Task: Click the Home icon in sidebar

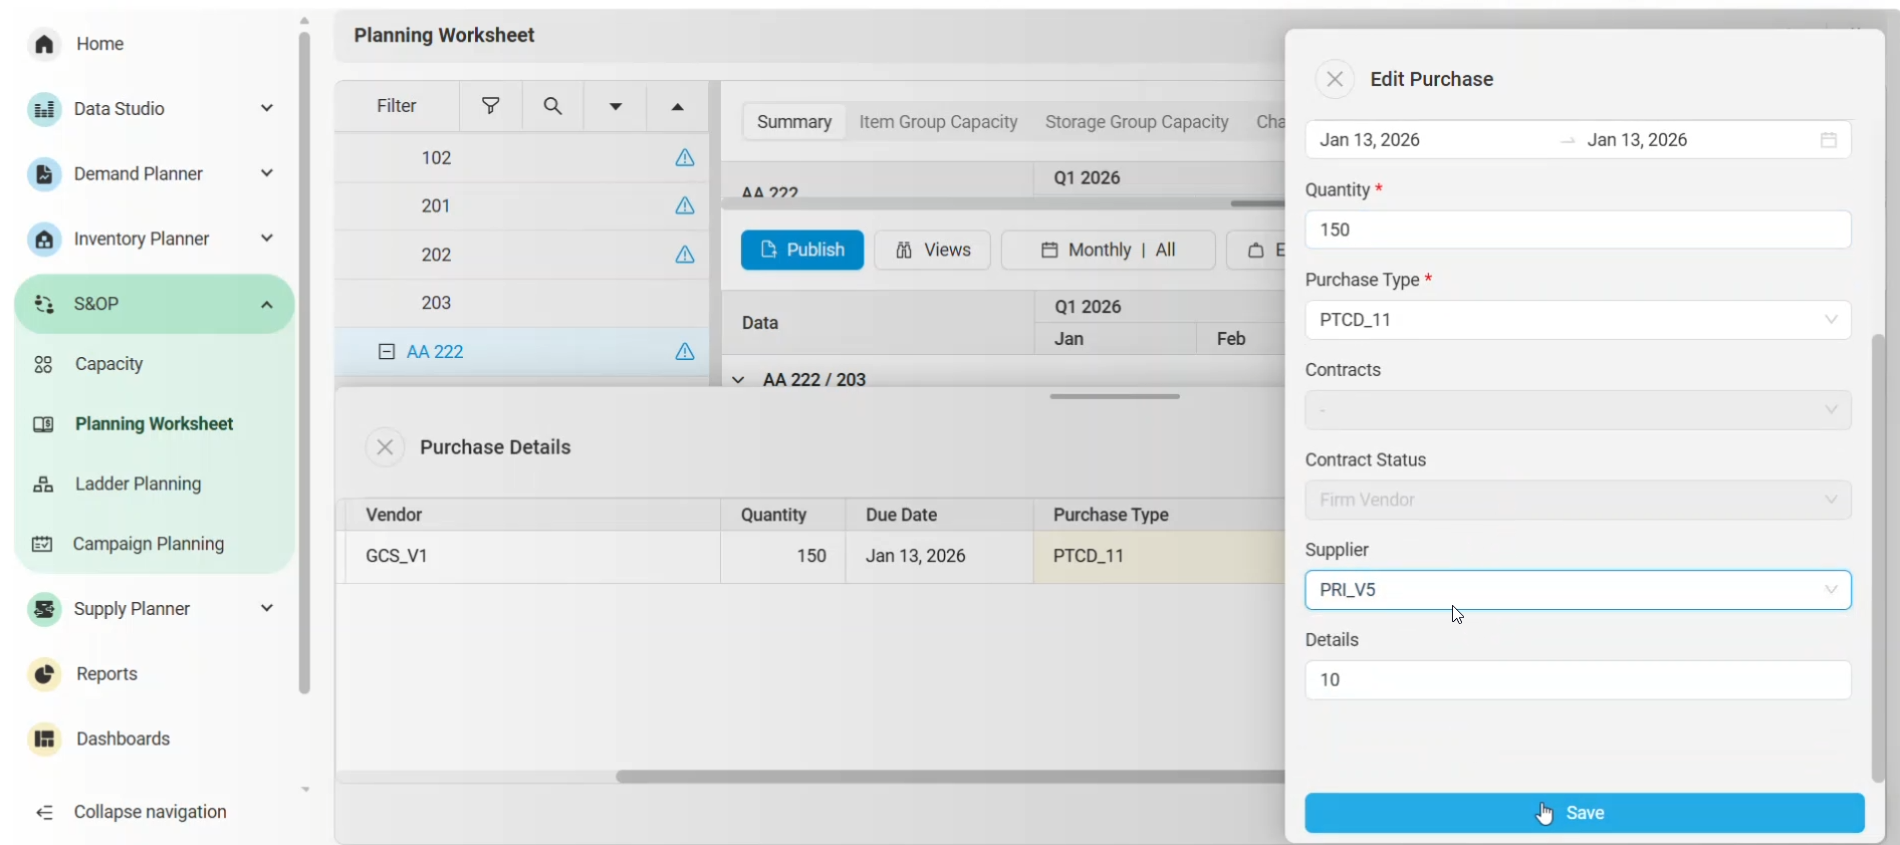Action: click(44, 44)
